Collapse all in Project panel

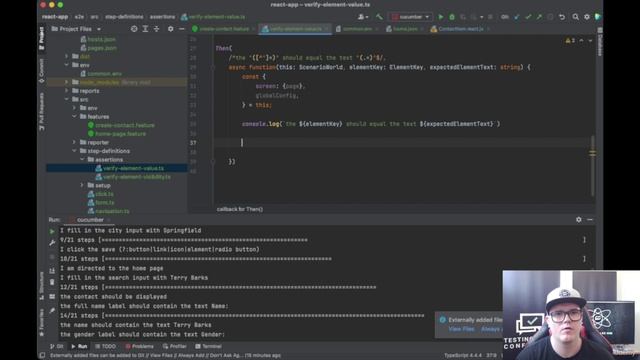click(x=157, y=29)
